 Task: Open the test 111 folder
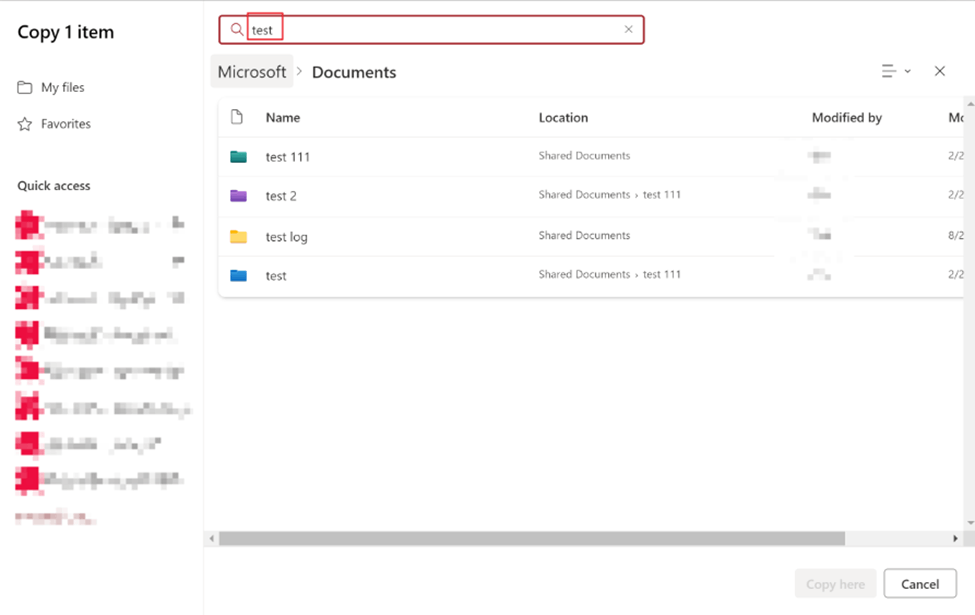(x=288, y=157)
